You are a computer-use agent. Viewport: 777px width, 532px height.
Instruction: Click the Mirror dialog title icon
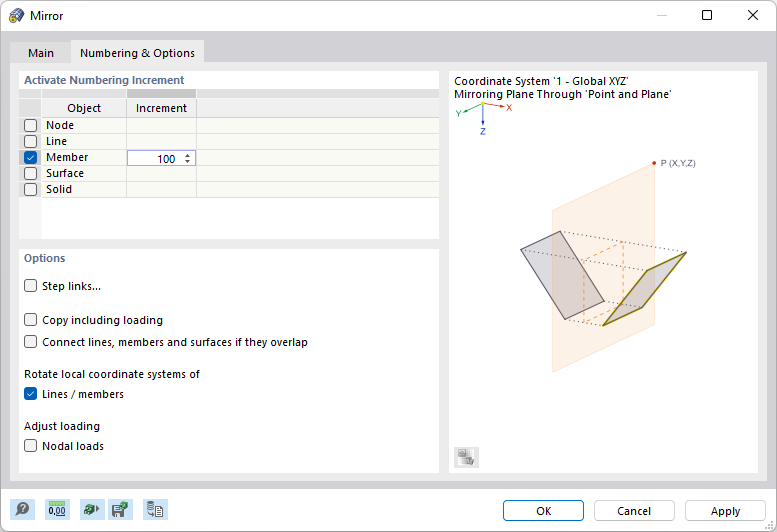pos(17,16)
